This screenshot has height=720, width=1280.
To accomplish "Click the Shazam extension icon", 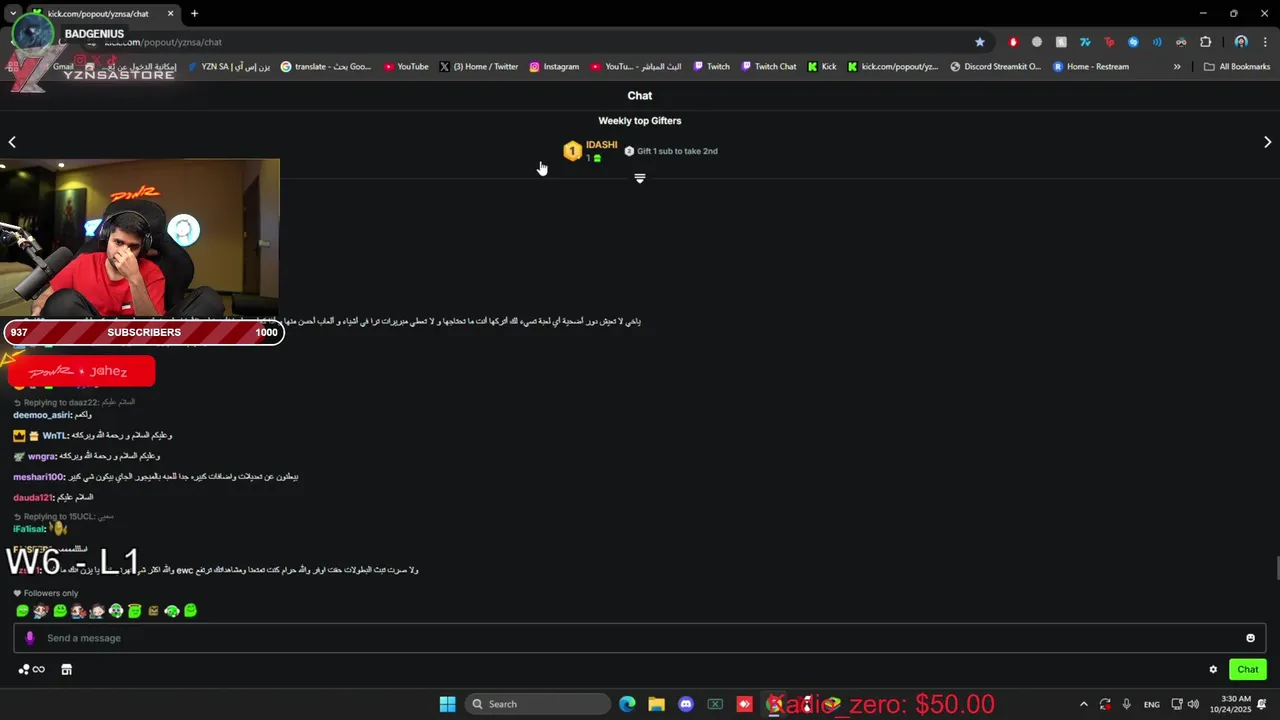I will tap(1133, 42).
